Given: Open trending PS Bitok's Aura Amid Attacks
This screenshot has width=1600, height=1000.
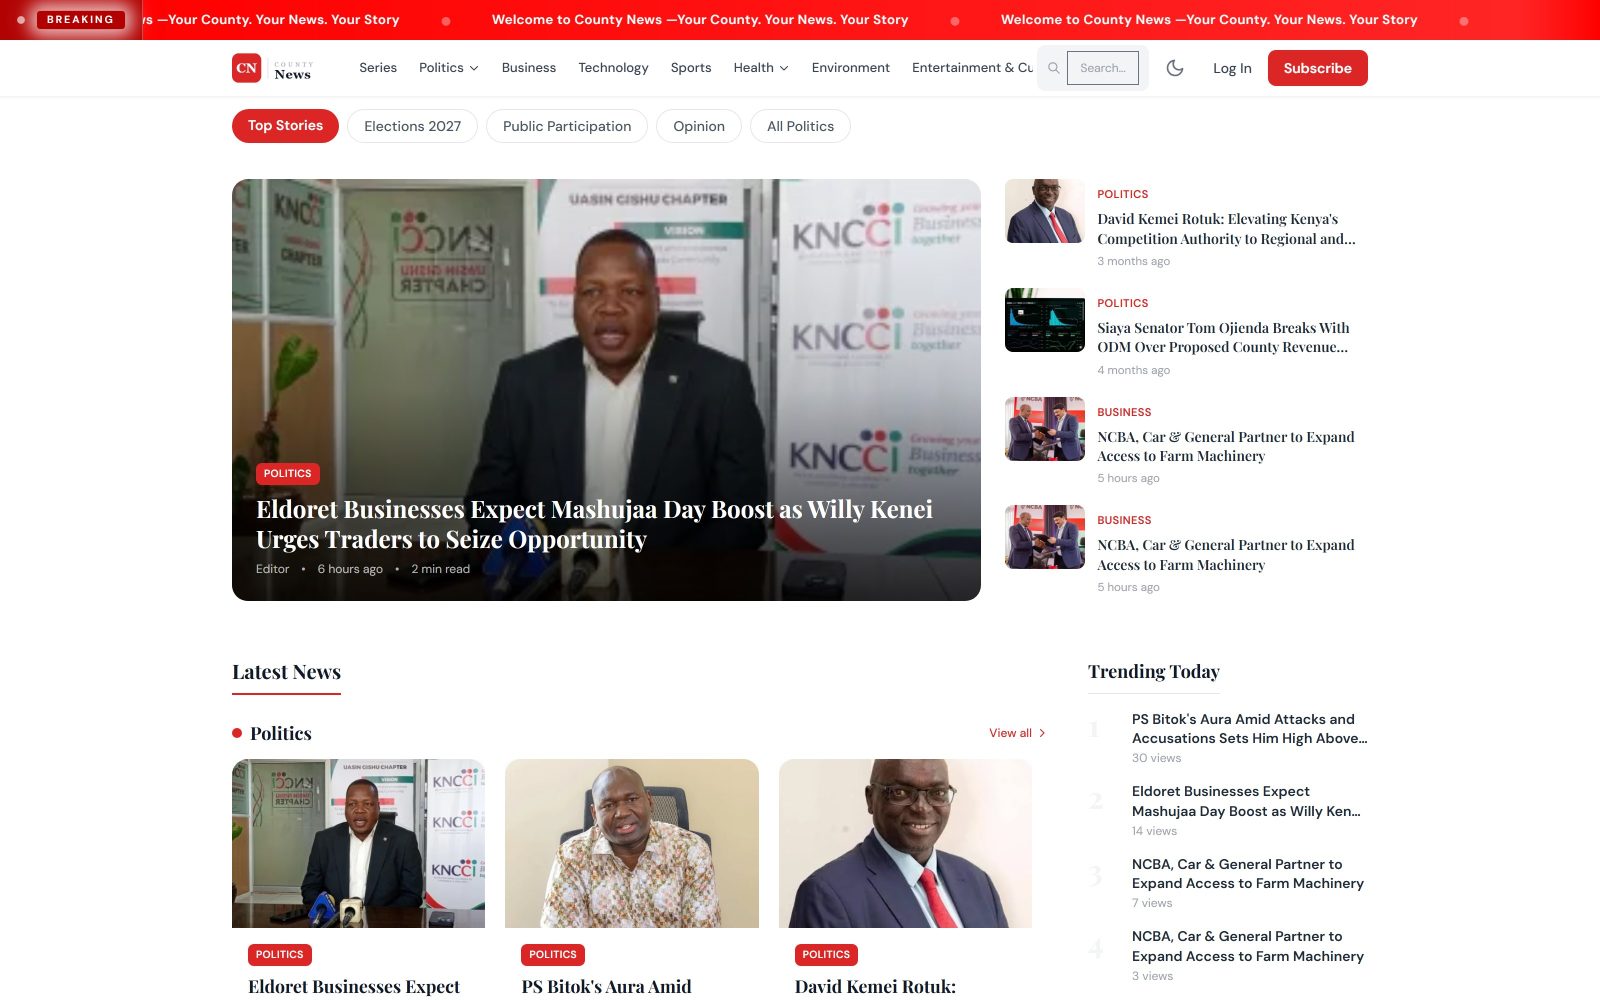Looking at the screenshot, I should [1249, 729].
